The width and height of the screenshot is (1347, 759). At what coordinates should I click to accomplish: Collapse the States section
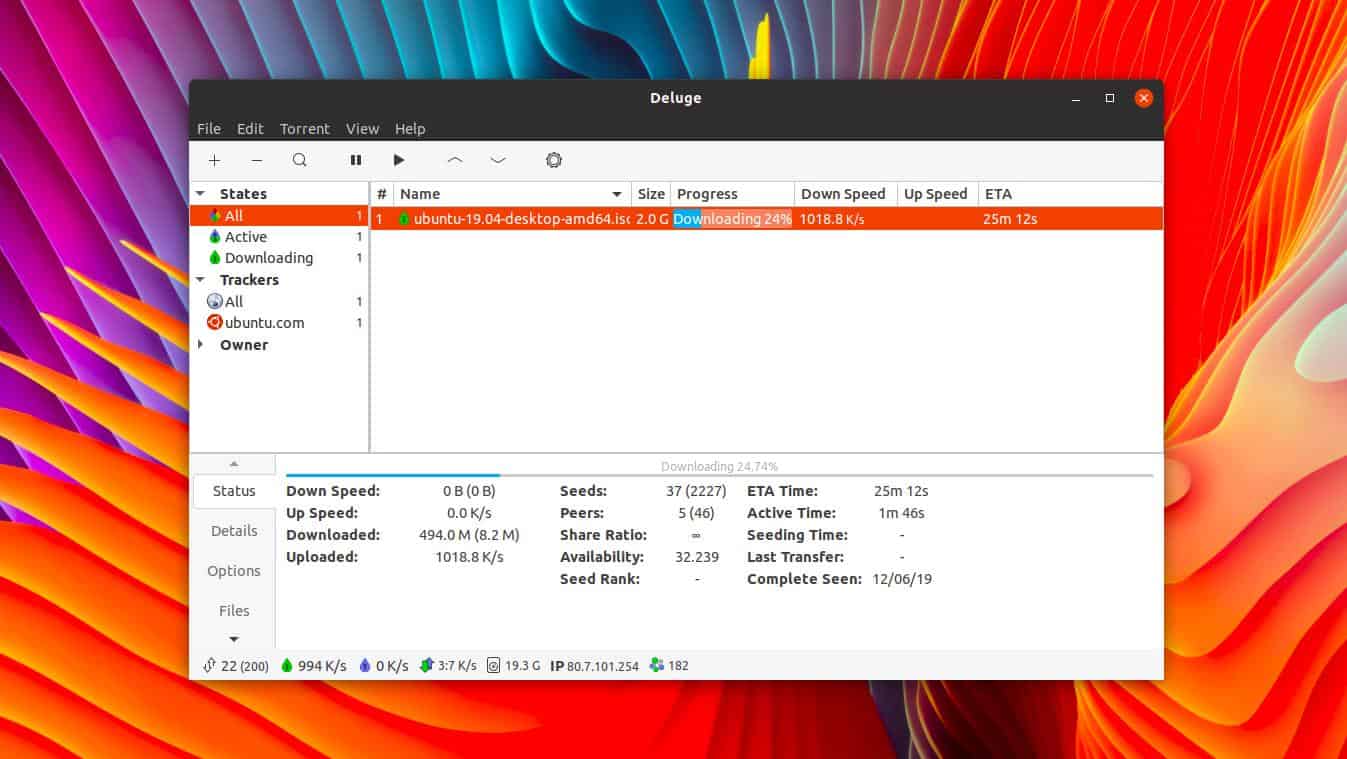coord(200,194)
